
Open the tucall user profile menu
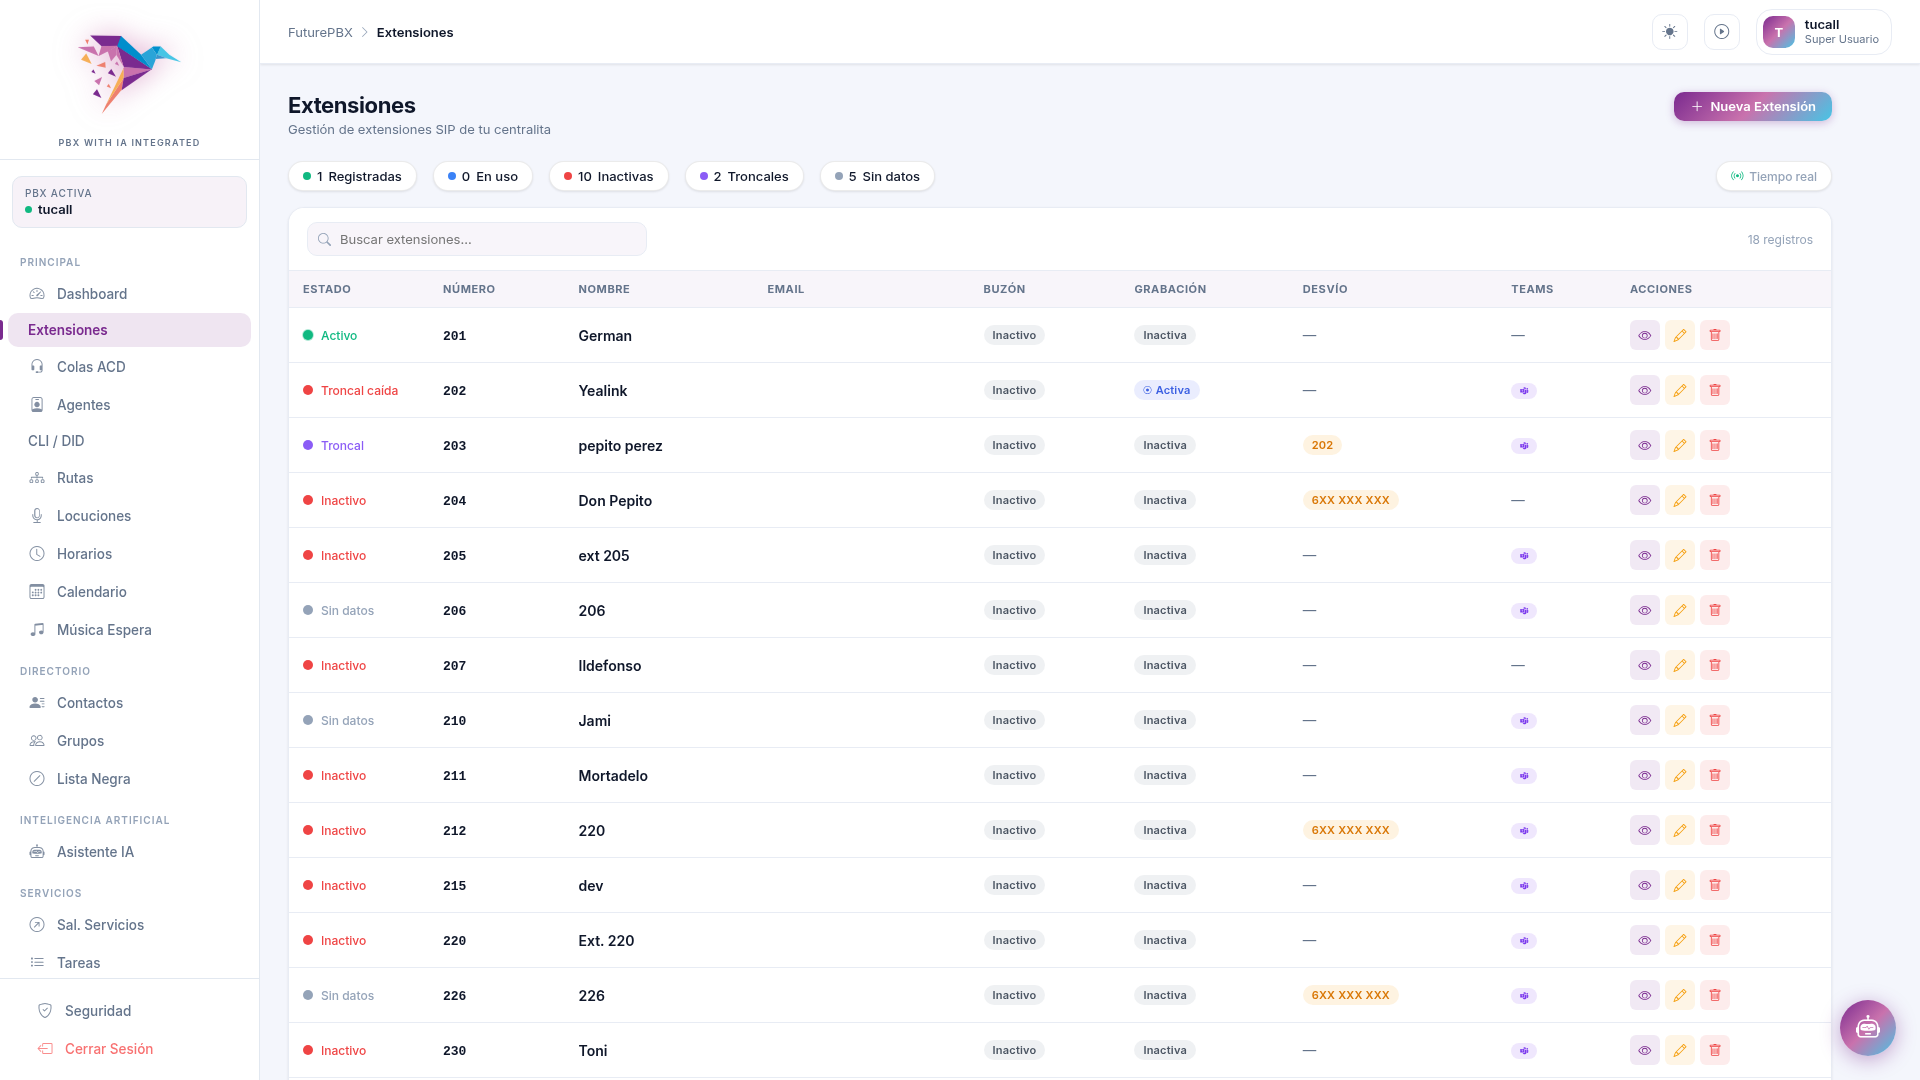(1823, 32)
